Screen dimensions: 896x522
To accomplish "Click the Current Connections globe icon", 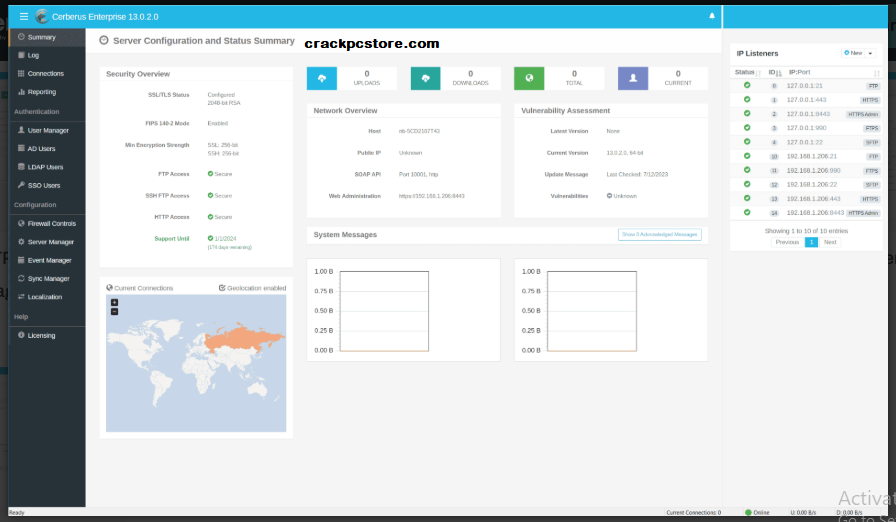I will [110, 288].
